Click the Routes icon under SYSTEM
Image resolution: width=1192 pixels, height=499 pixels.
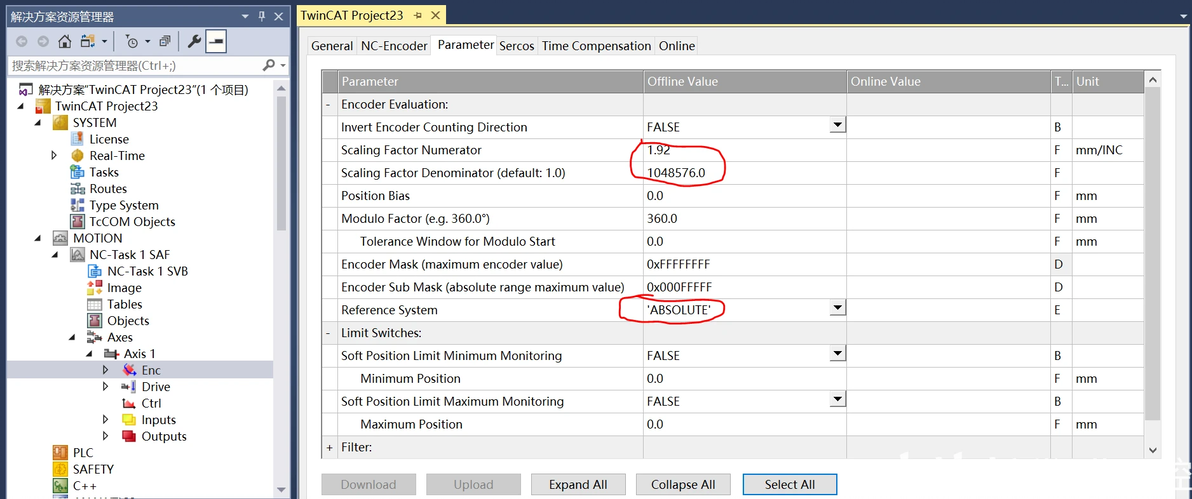78,189
